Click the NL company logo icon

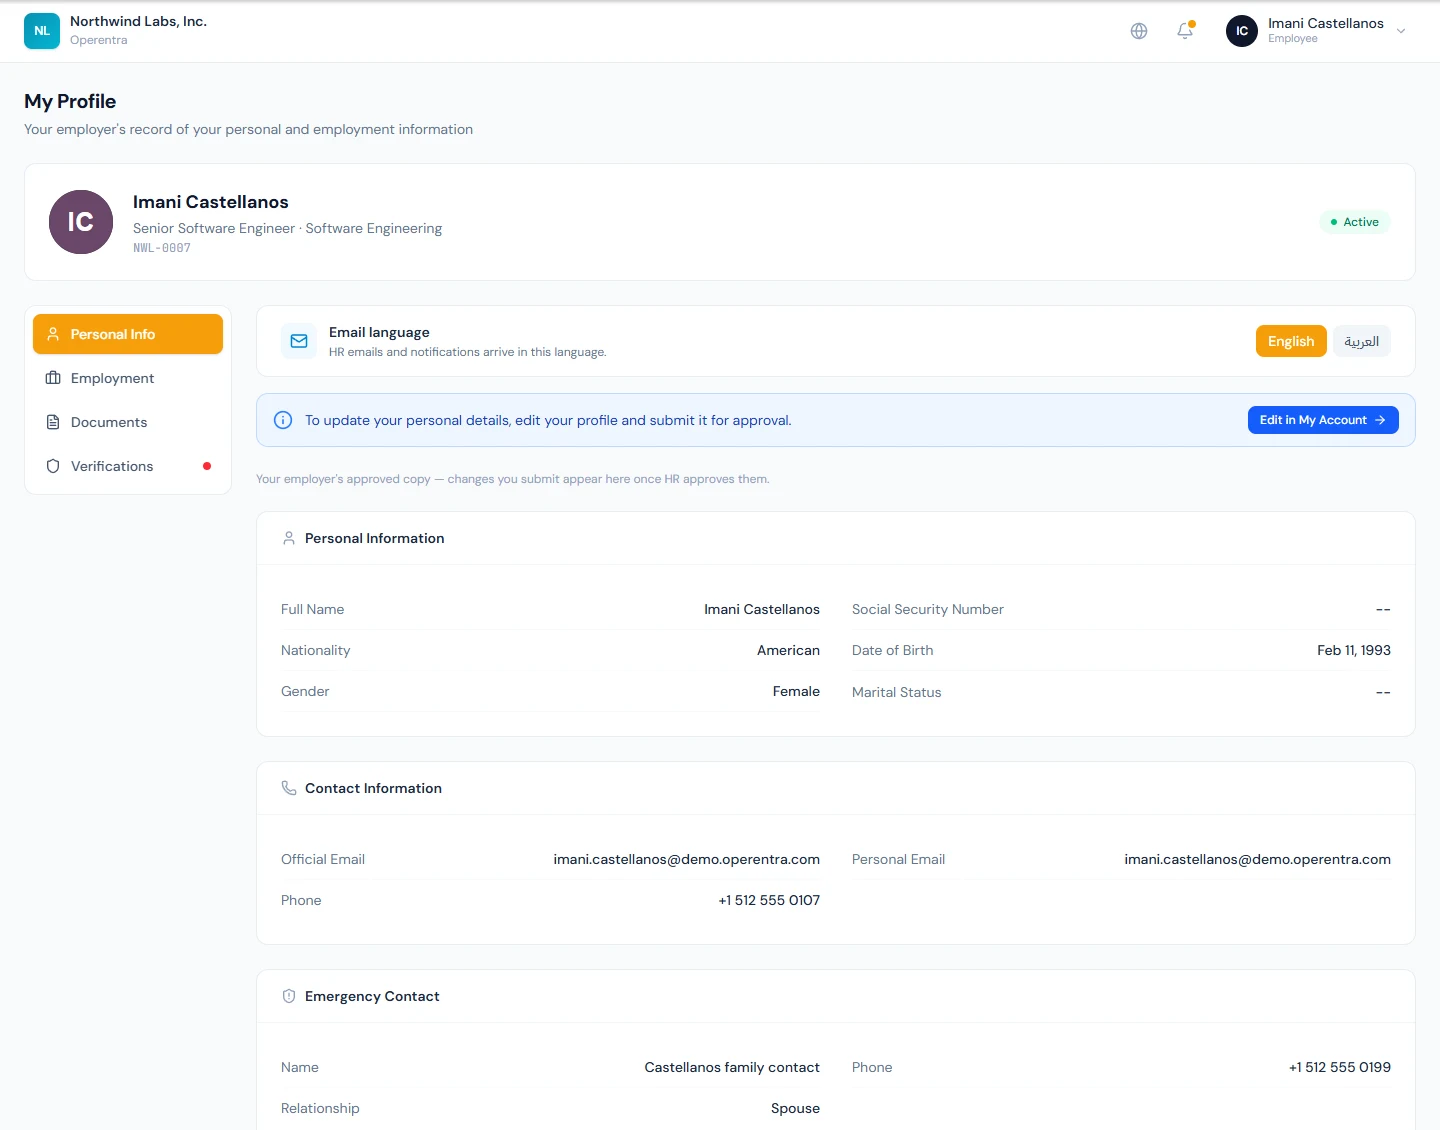point(42,31)
